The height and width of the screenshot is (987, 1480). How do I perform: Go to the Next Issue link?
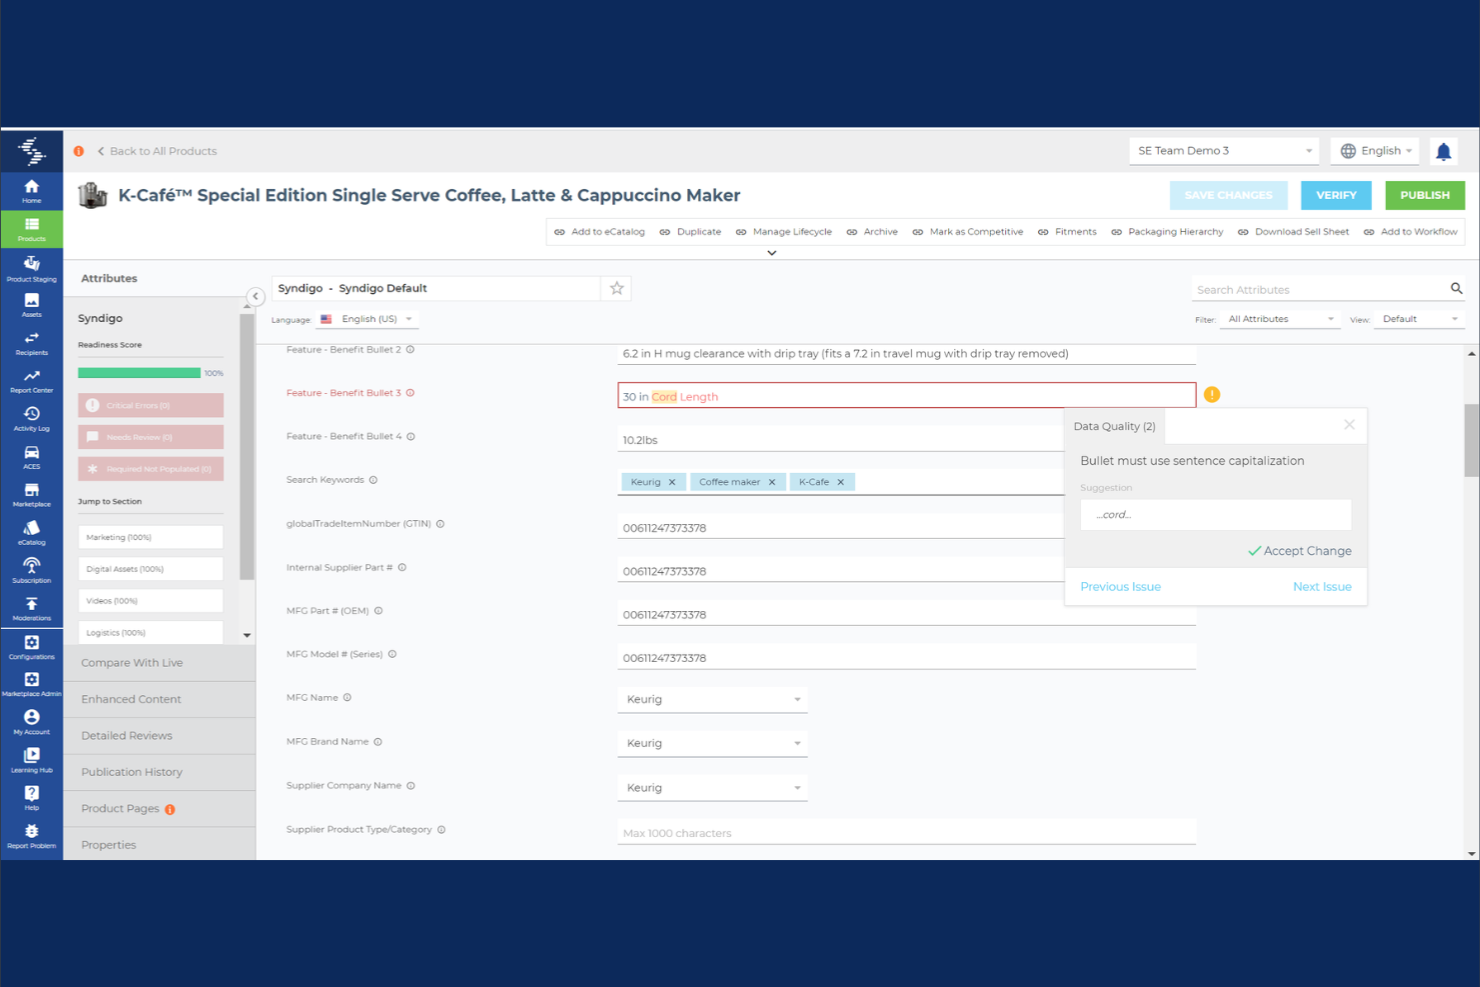[1322, 586]
